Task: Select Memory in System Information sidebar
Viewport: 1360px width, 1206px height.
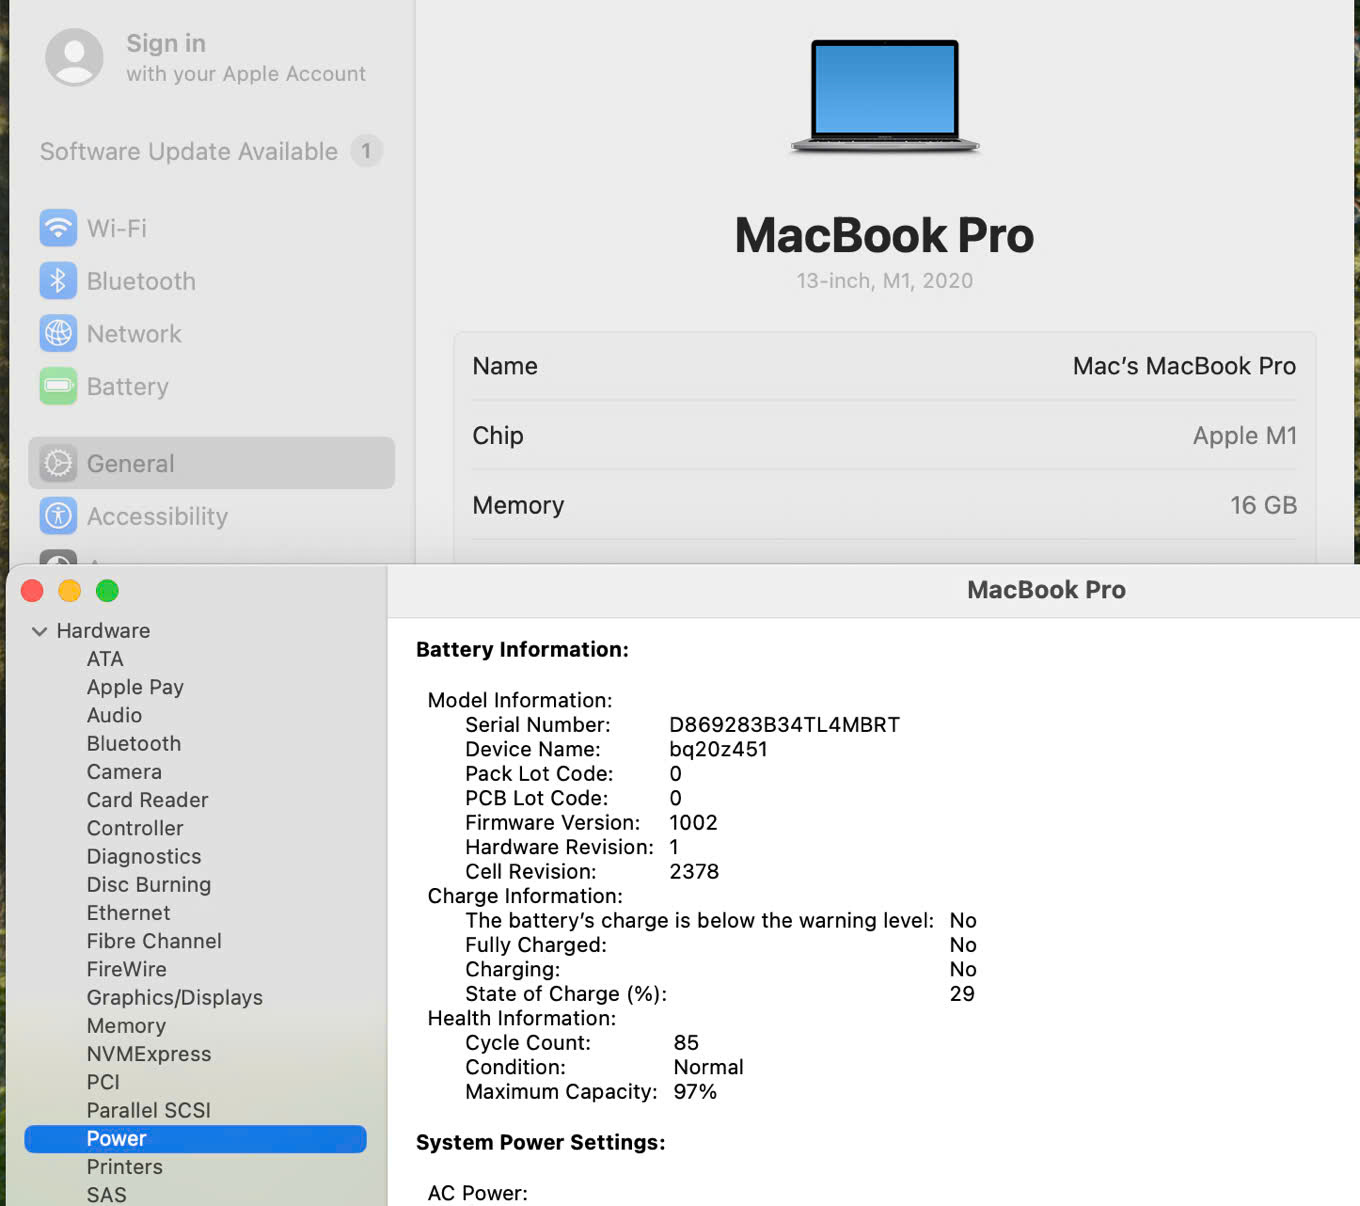Action: [126, 1025]
